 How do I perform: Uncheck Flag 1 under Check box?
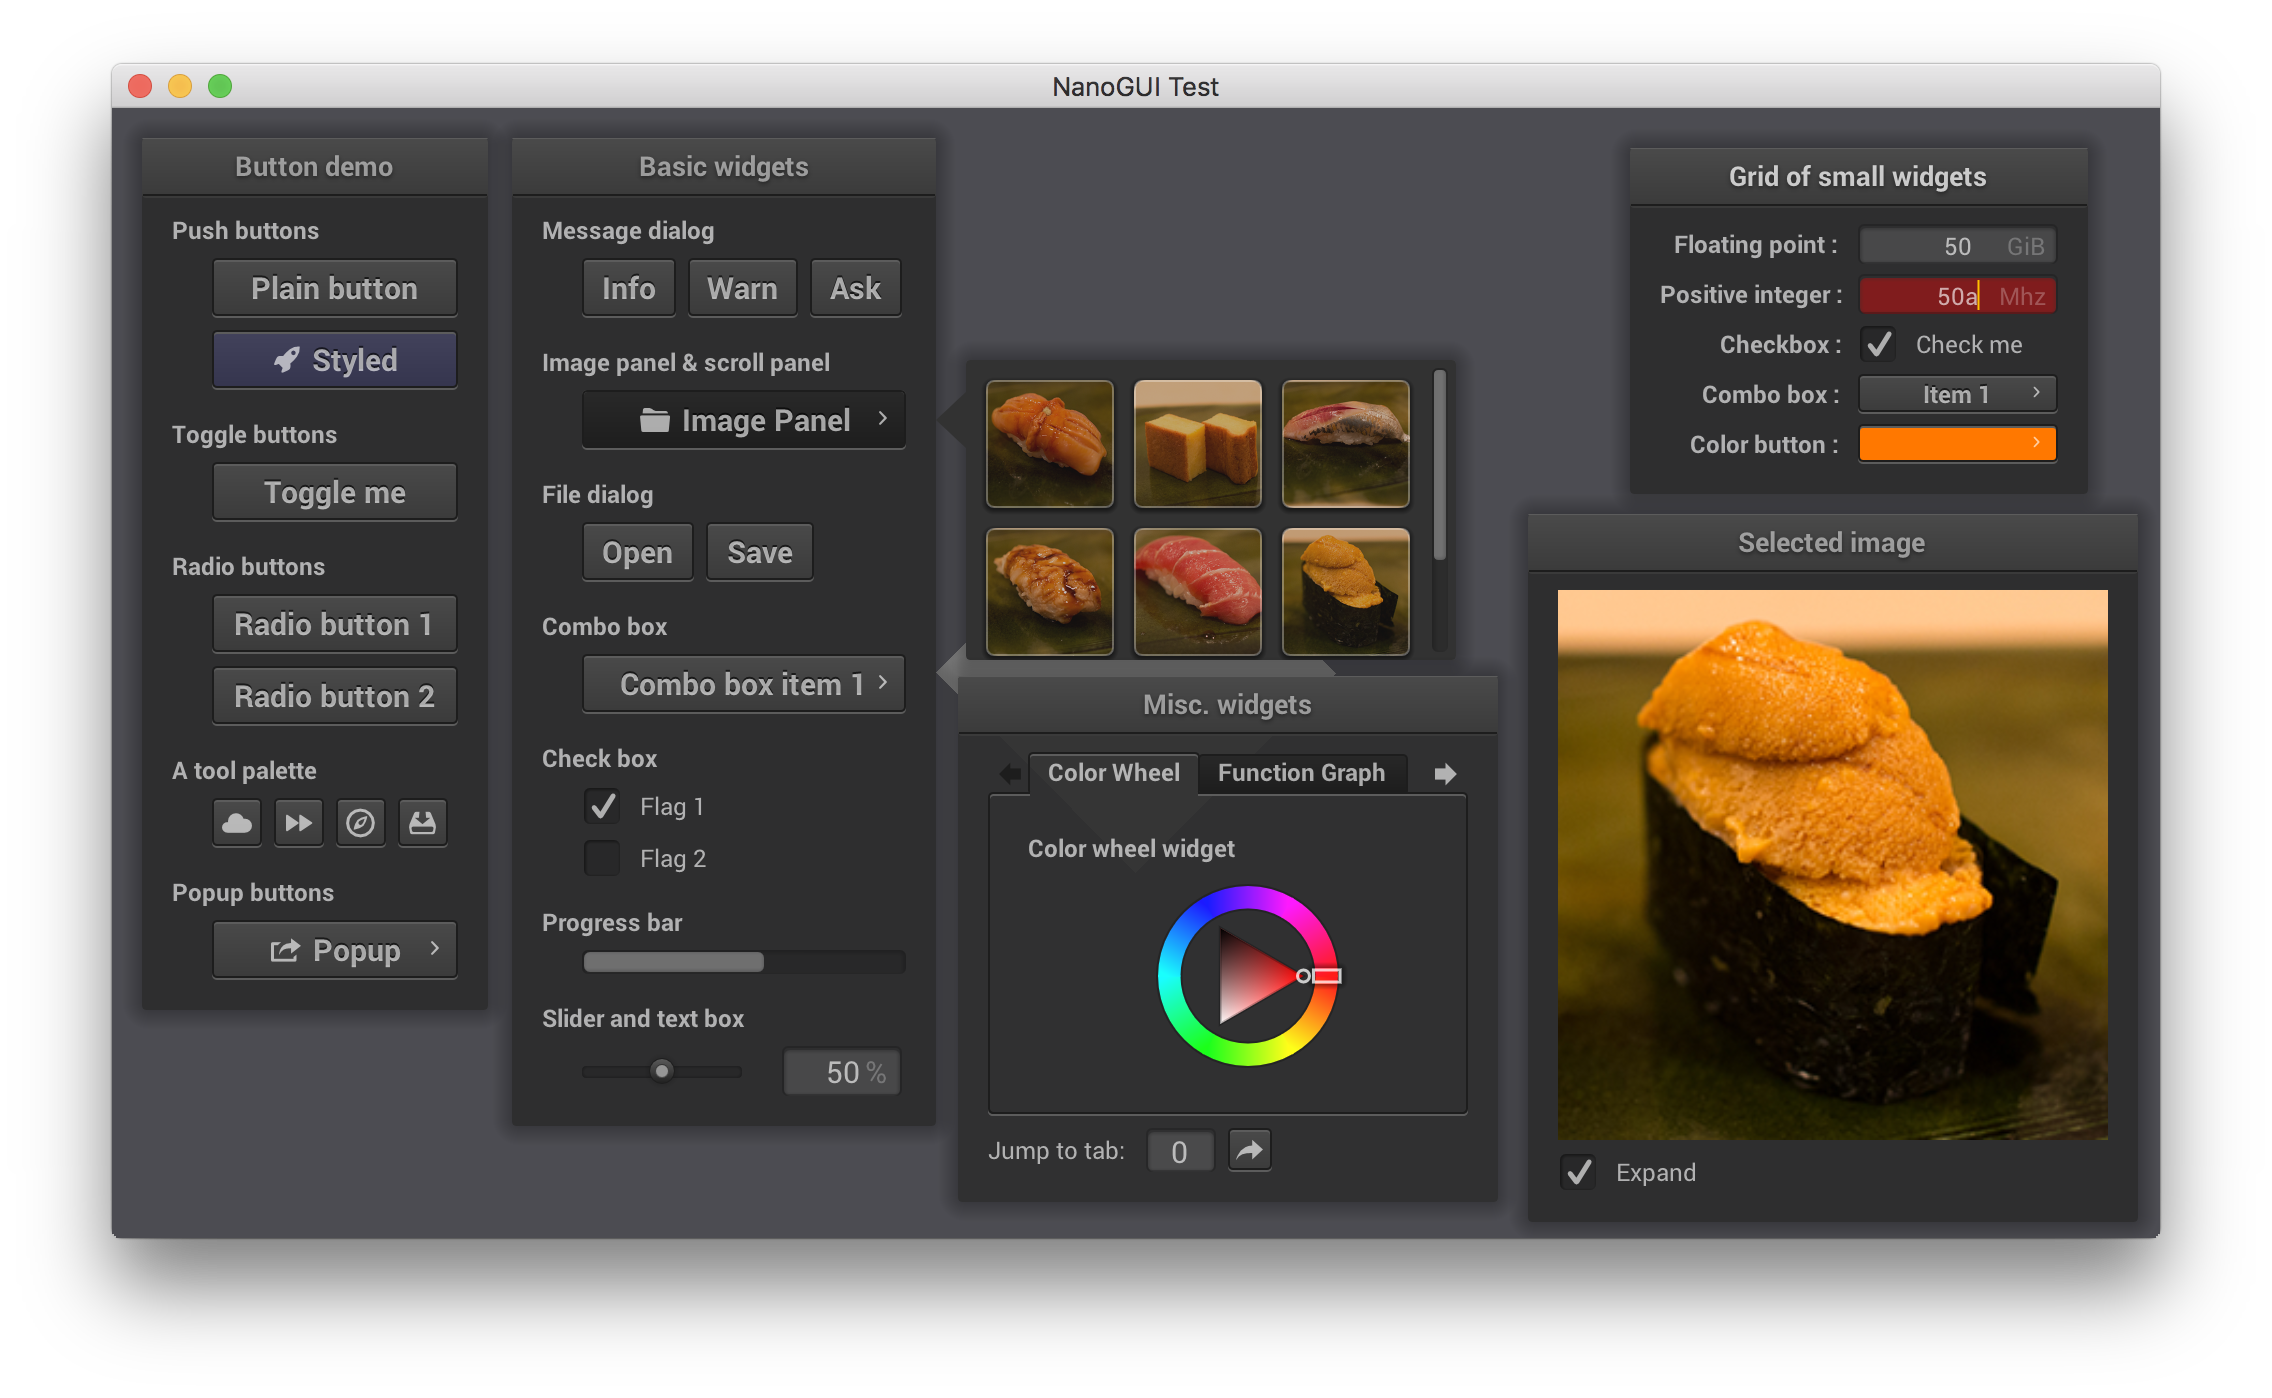[601, 806]
